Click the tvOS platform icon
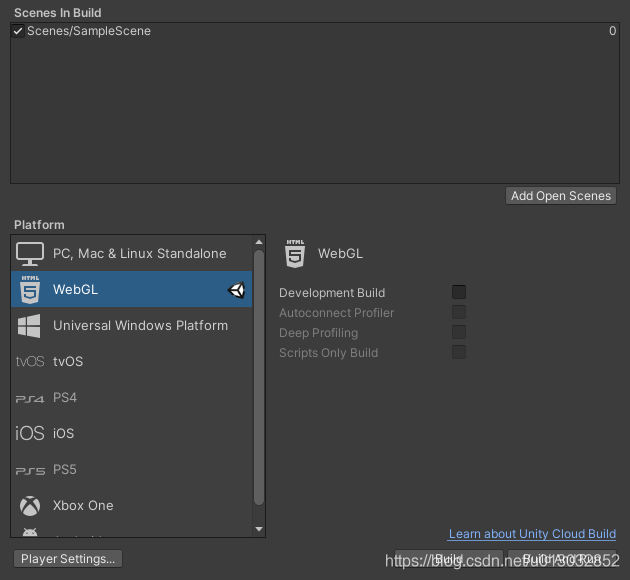This screenshot has height=580, width=630. 30,362
